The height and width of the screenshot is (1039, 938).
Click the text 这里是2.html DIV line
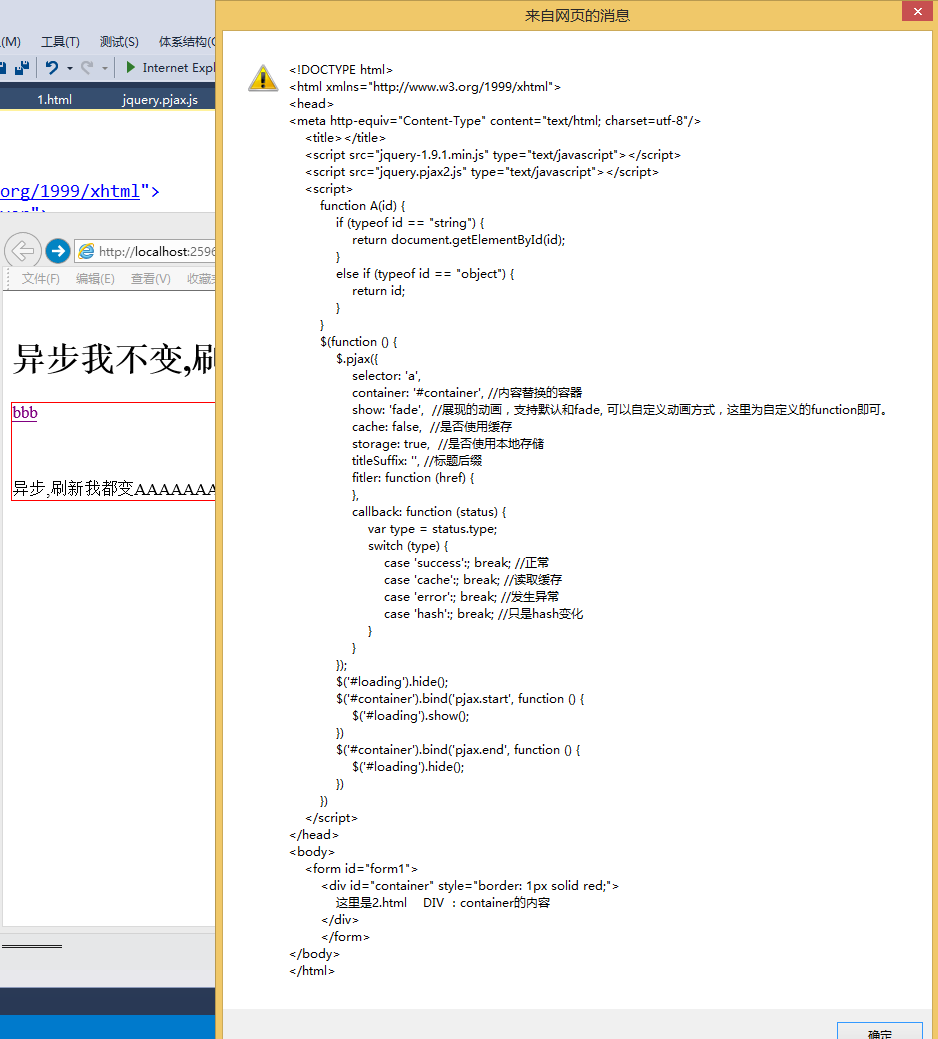pos(443,902)
